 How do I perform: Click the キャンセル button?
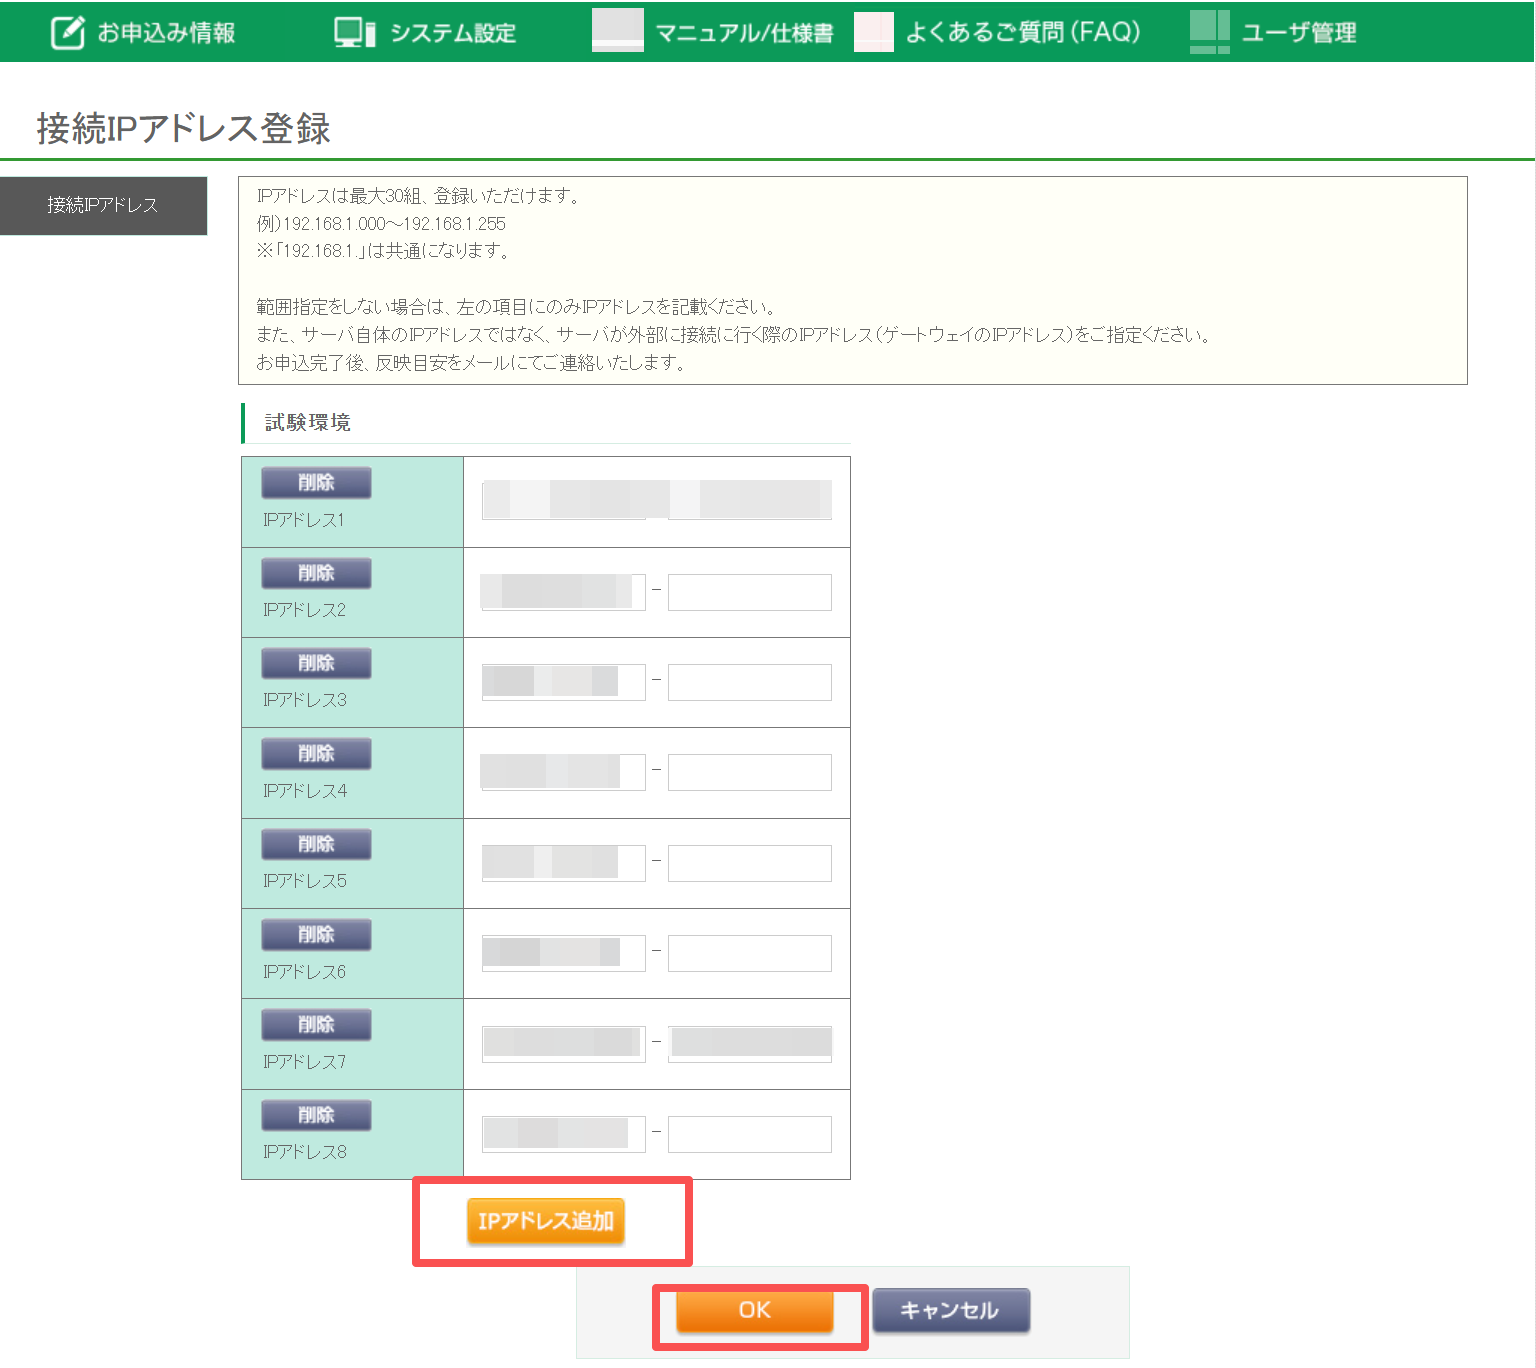[x=951, y=1310]
